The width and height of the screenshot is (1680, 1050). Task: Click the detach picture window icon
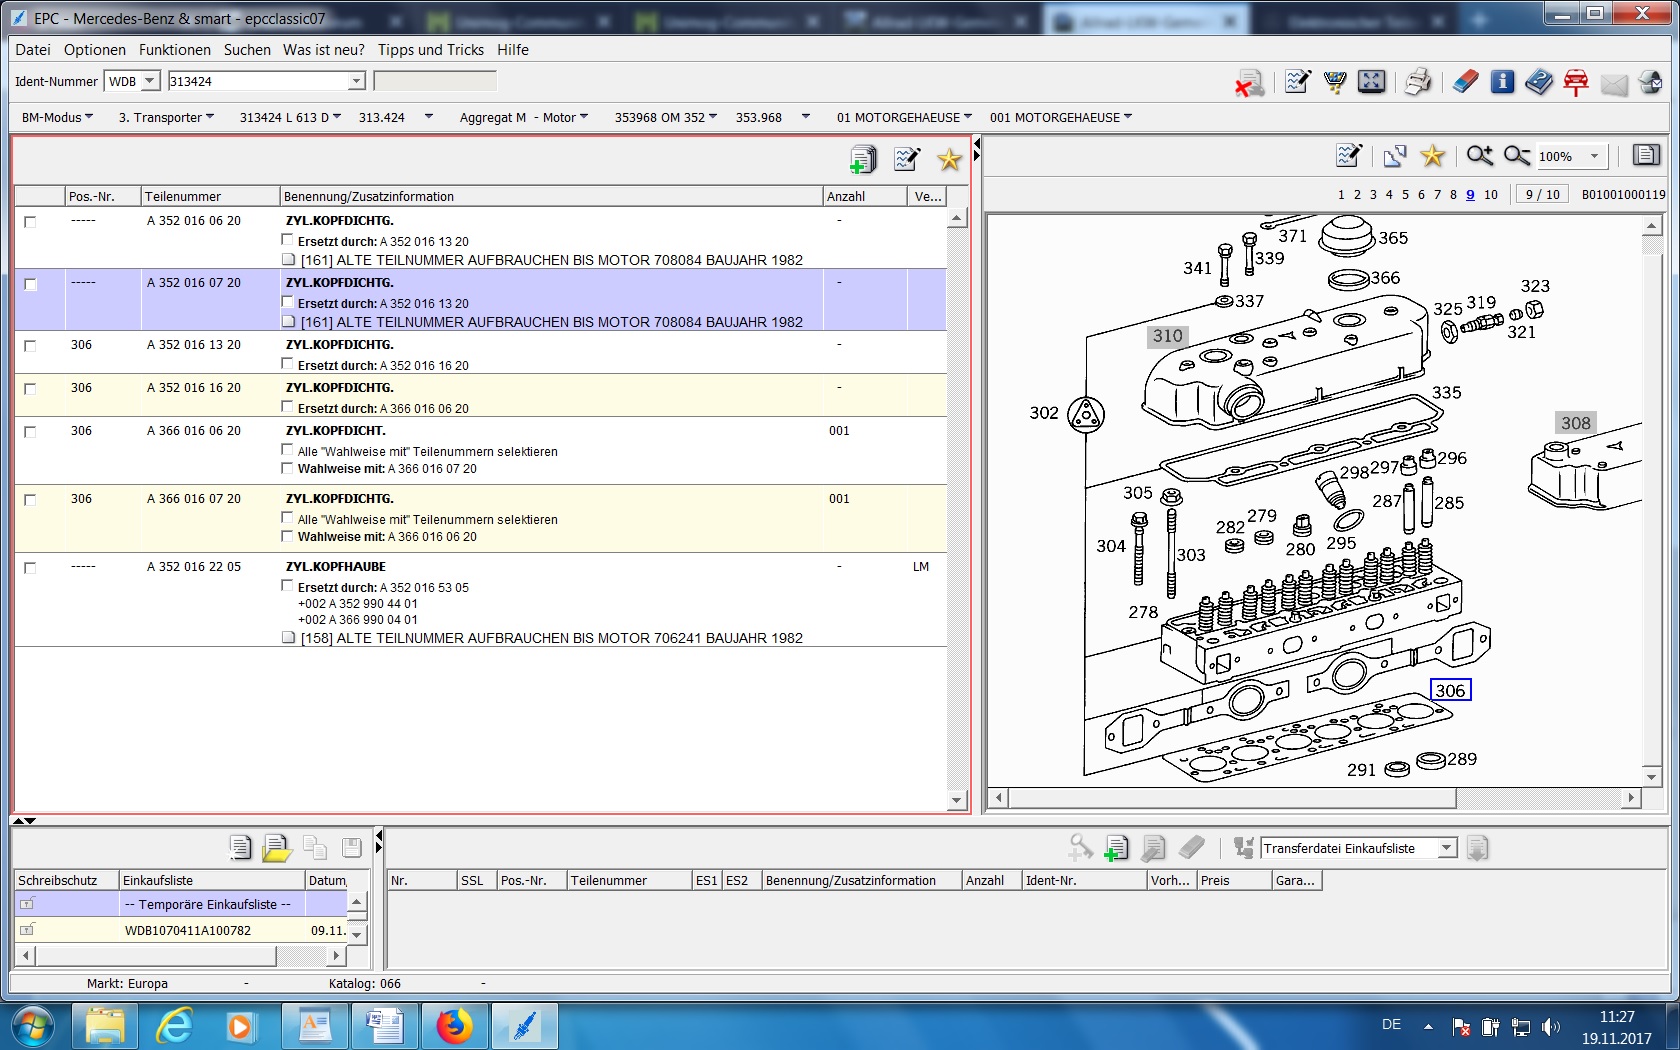[x=1395, y=155]
